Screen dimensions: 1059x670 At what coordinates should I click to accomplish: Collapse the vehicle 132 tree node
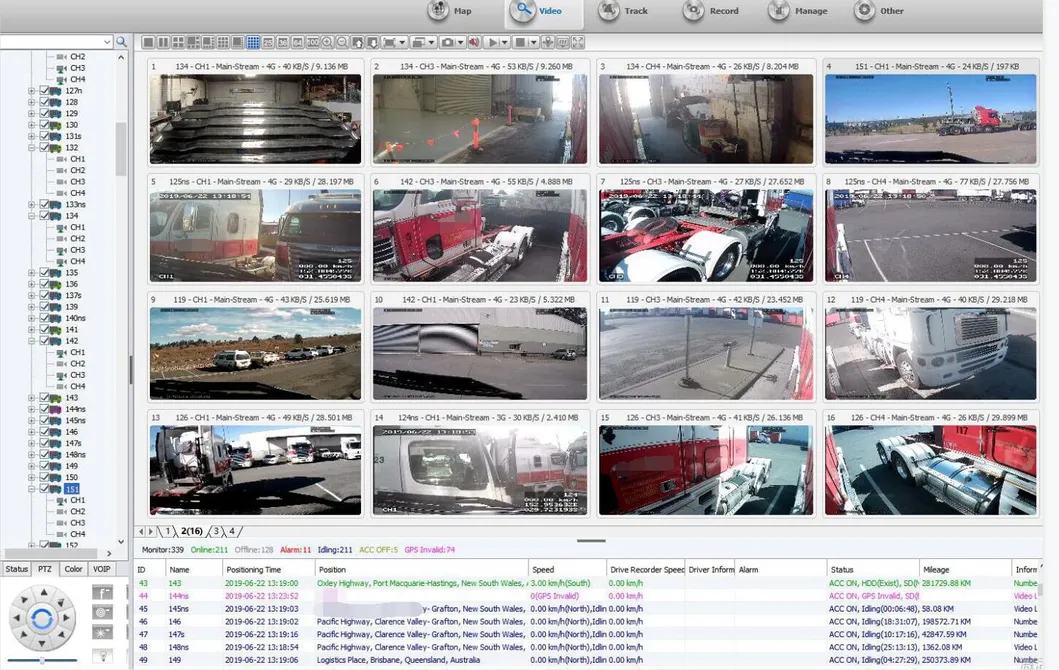[x=32, y=148]
